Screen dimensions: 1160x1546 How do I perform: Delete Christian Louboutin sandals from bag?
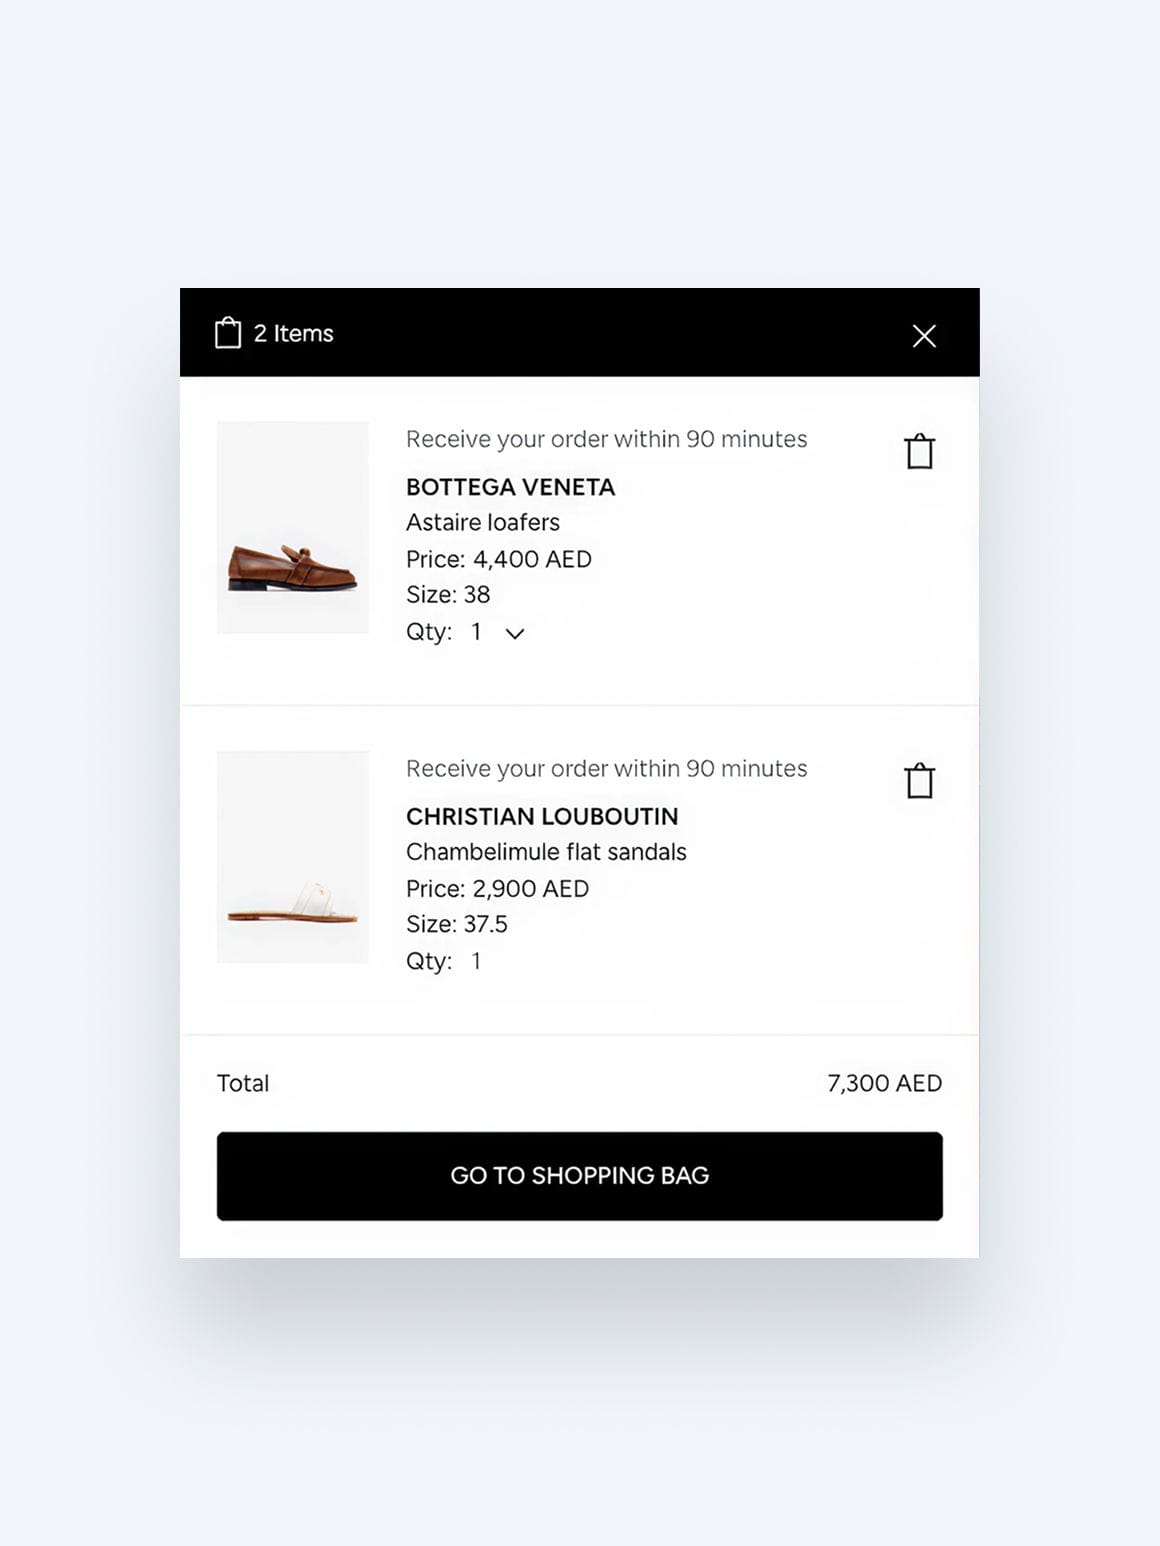pyautogui.click(x=919, y=781)
